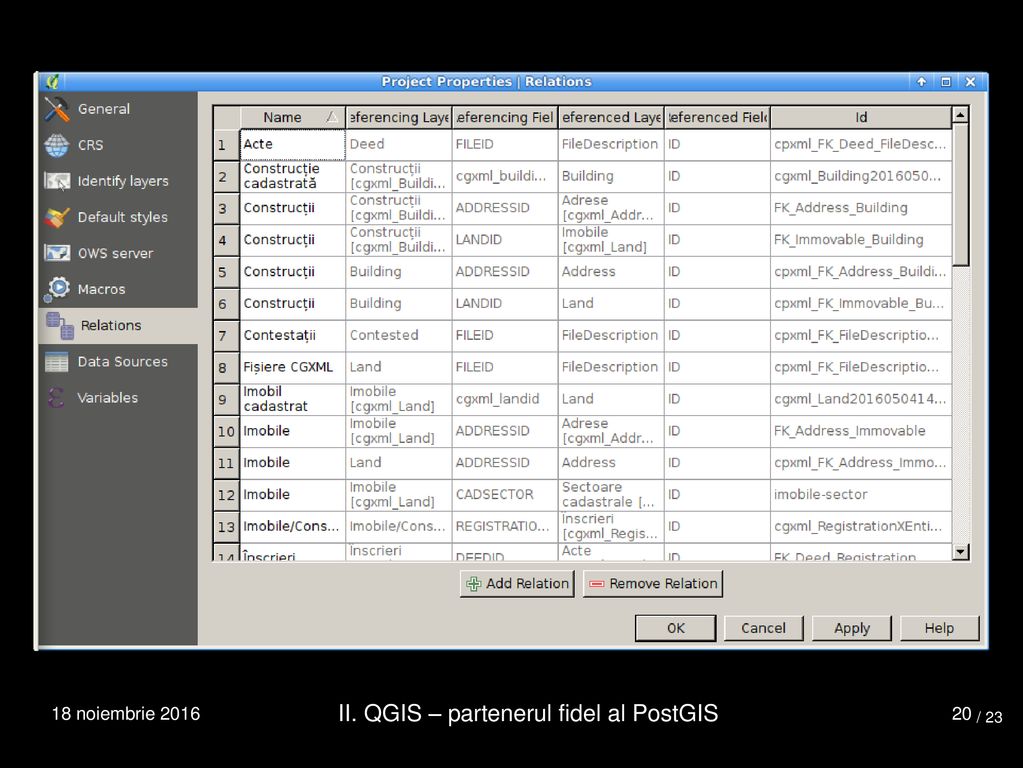Image resolution: width=1023 pixels, height=768 pixels.
Task: Switch to the CRS tab
Action: coord(118,145)
